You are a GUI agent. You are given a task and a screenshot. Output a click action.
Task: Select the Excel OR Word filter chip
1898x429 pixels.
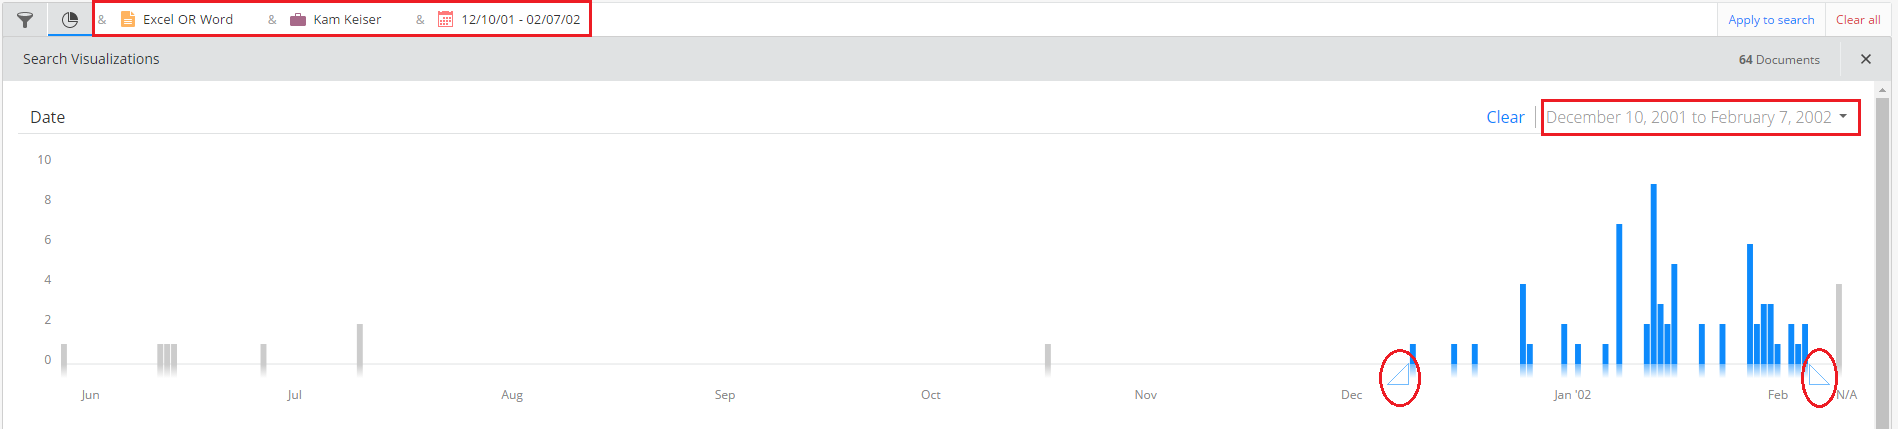(177, 19)
